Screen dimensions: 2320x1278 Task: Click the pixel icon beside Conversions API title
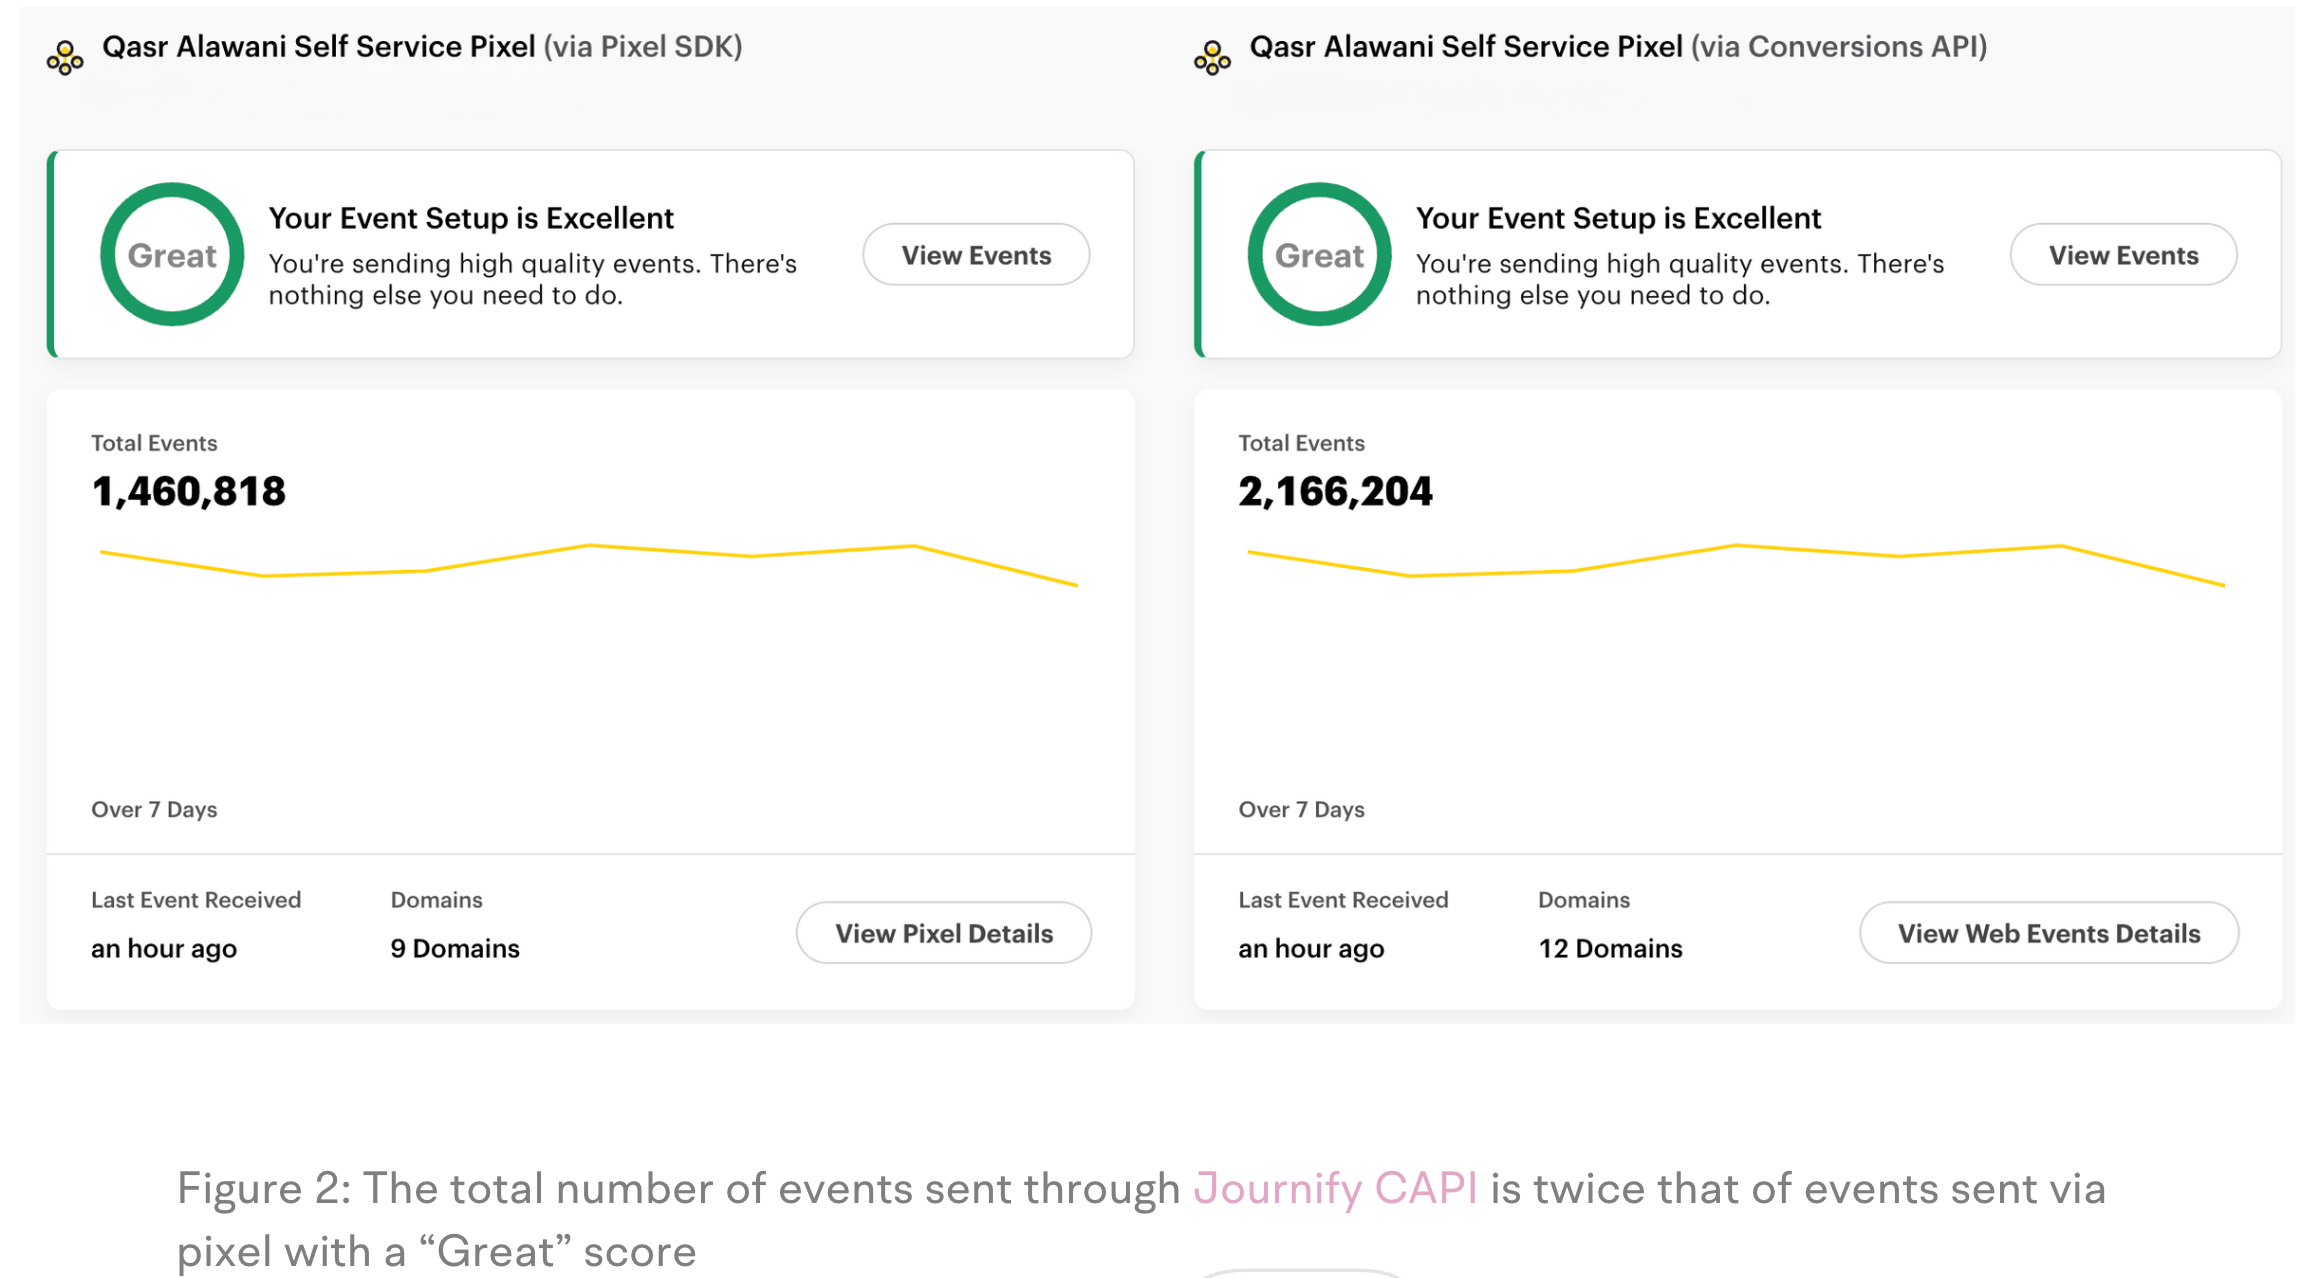[x=1212, y=58]
